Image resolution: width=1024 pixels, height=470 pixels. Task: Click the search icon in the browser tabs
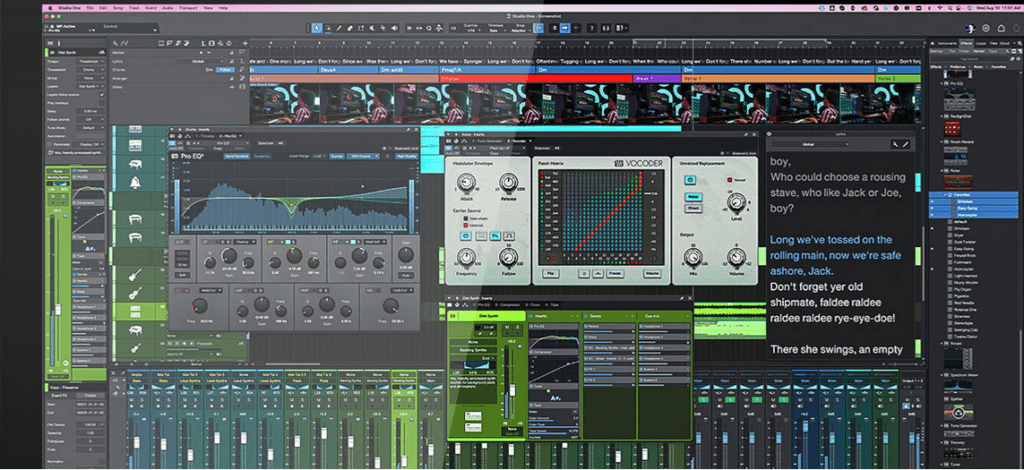point(1019,43)
